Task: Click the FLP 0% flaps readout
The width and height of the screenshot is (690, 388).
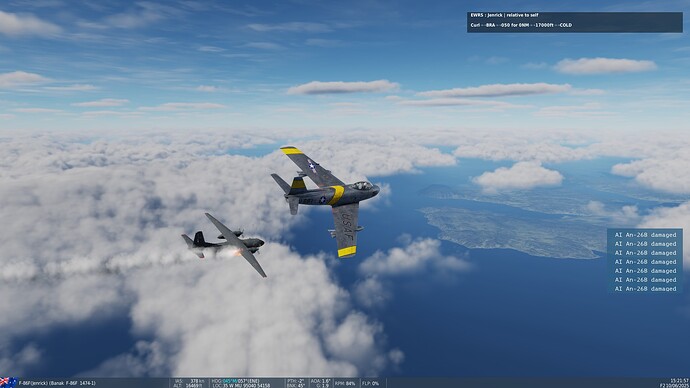Action: click(x=371, y=383)
